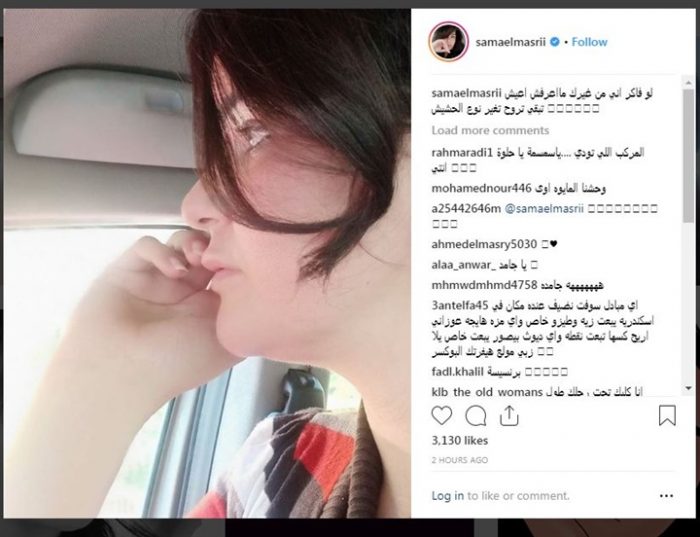Save post with the bookmark icon
This screenshot has height=537, width=700.
[x=667, y=415]
